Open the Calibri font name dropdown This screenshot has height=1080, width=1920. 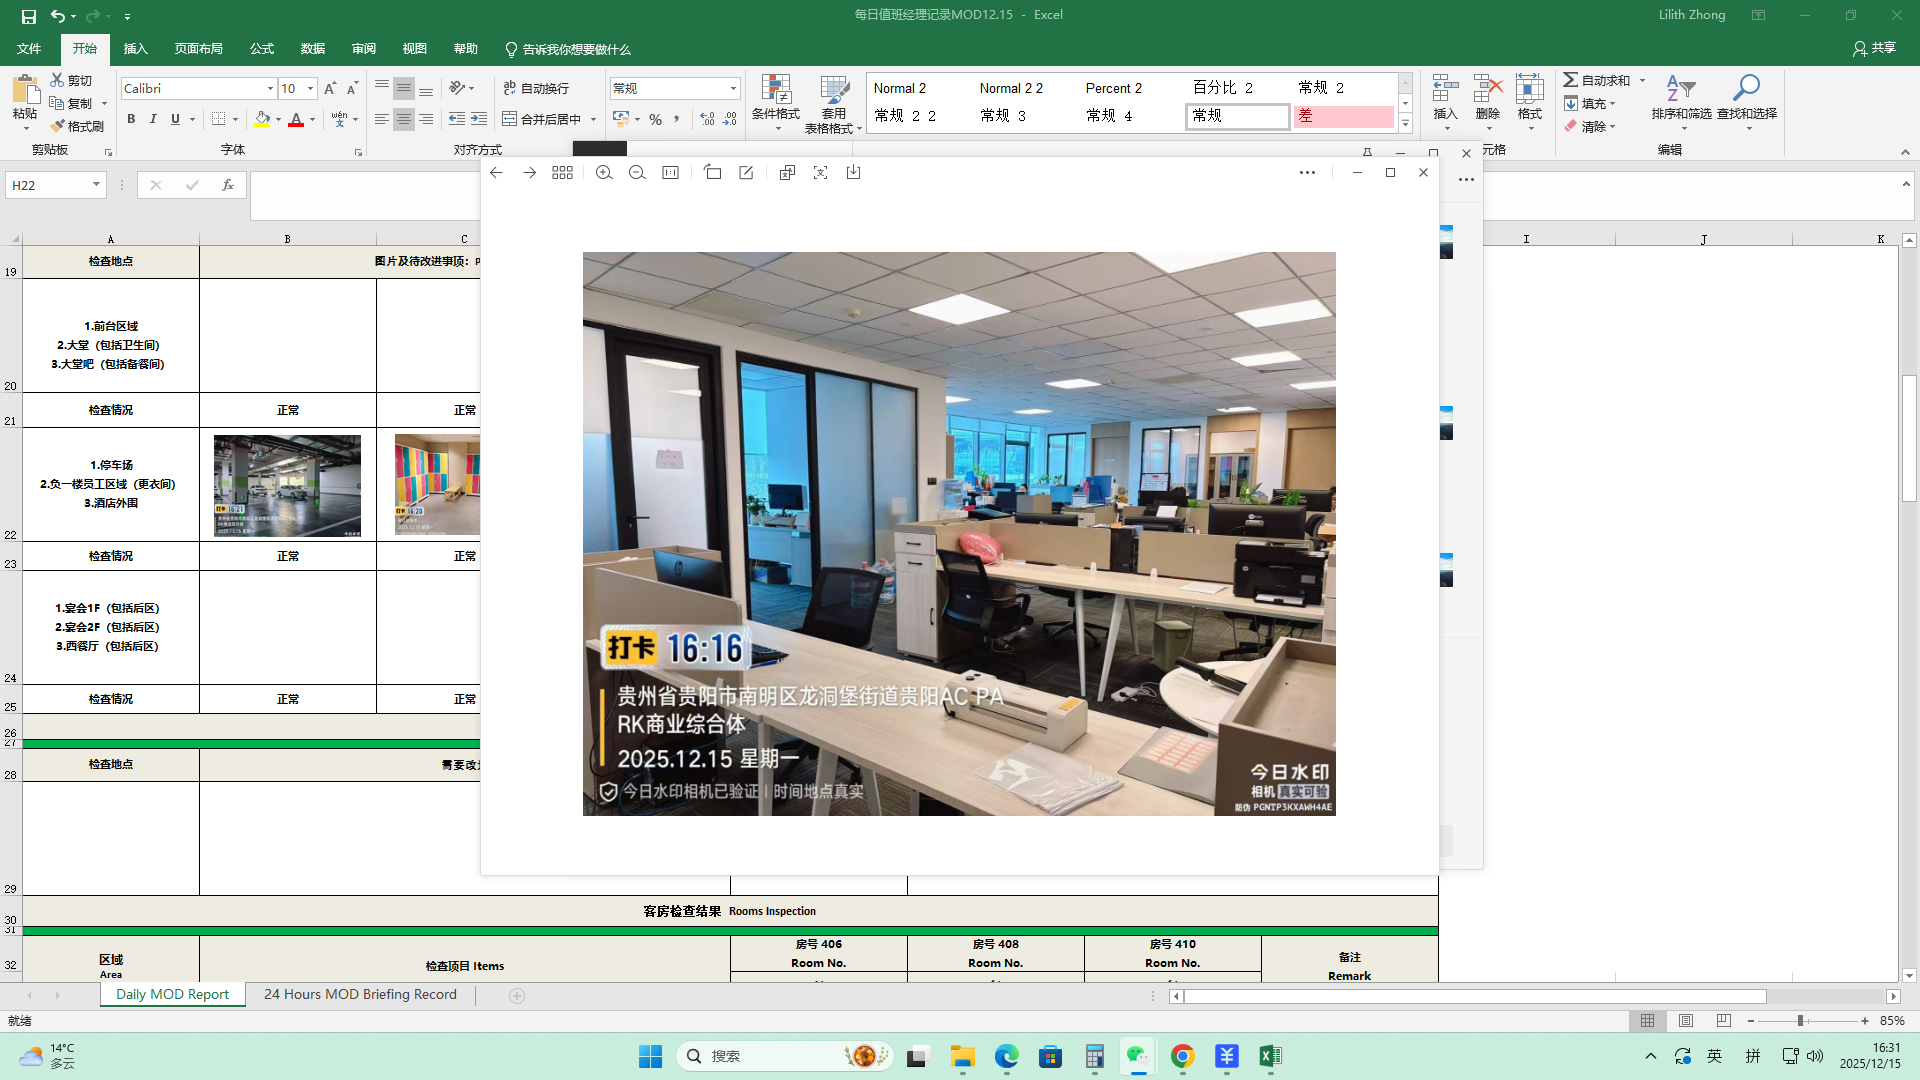point(270,89)
